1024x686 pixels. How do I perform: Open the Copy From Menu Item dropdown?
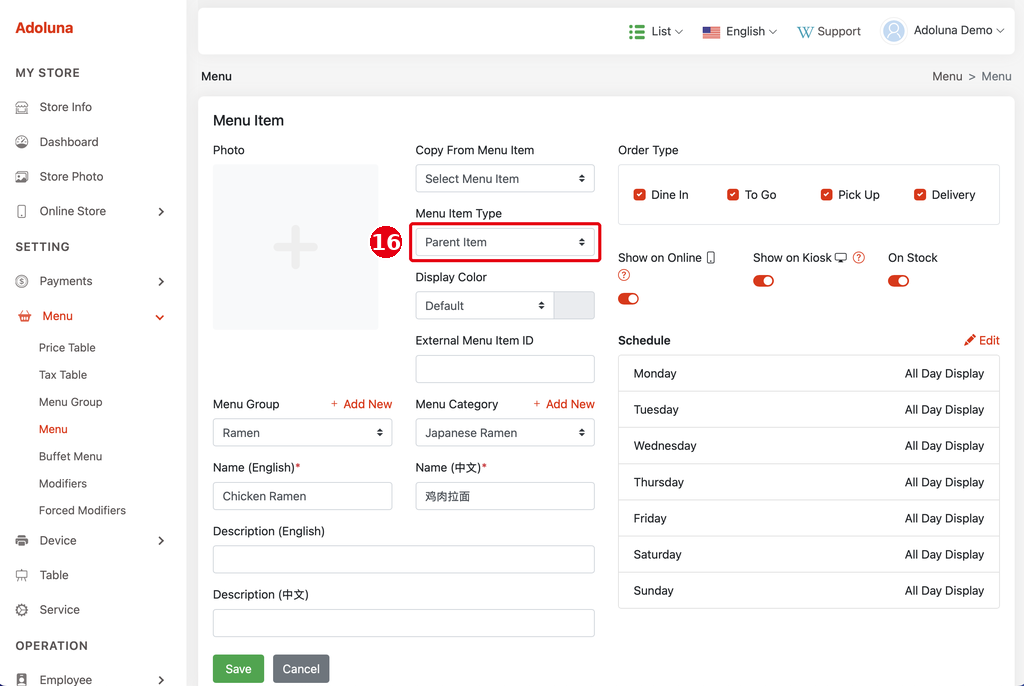[505, 178]
